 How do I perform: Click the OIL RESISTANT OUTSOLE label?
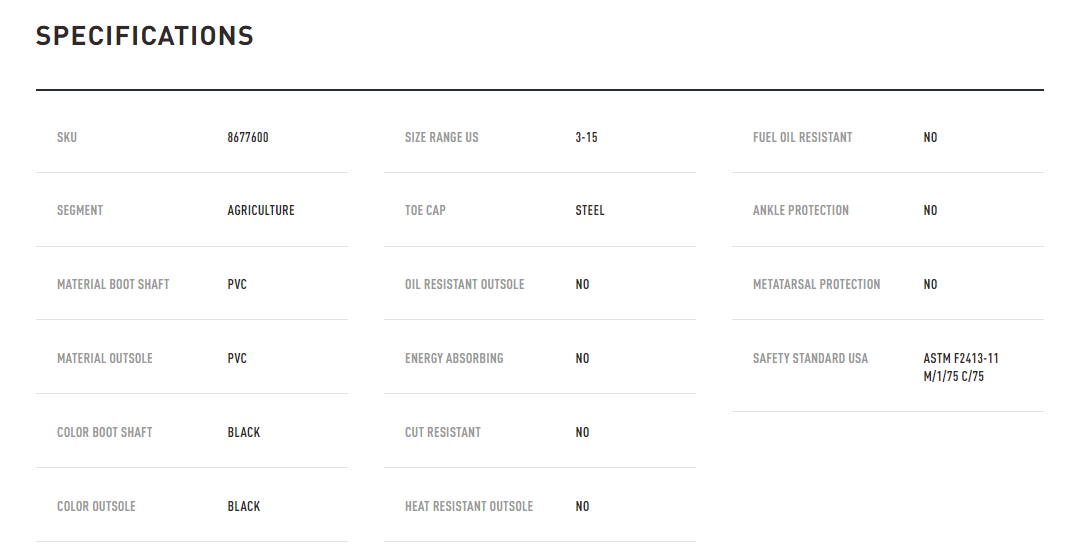(x=465, y=284)
